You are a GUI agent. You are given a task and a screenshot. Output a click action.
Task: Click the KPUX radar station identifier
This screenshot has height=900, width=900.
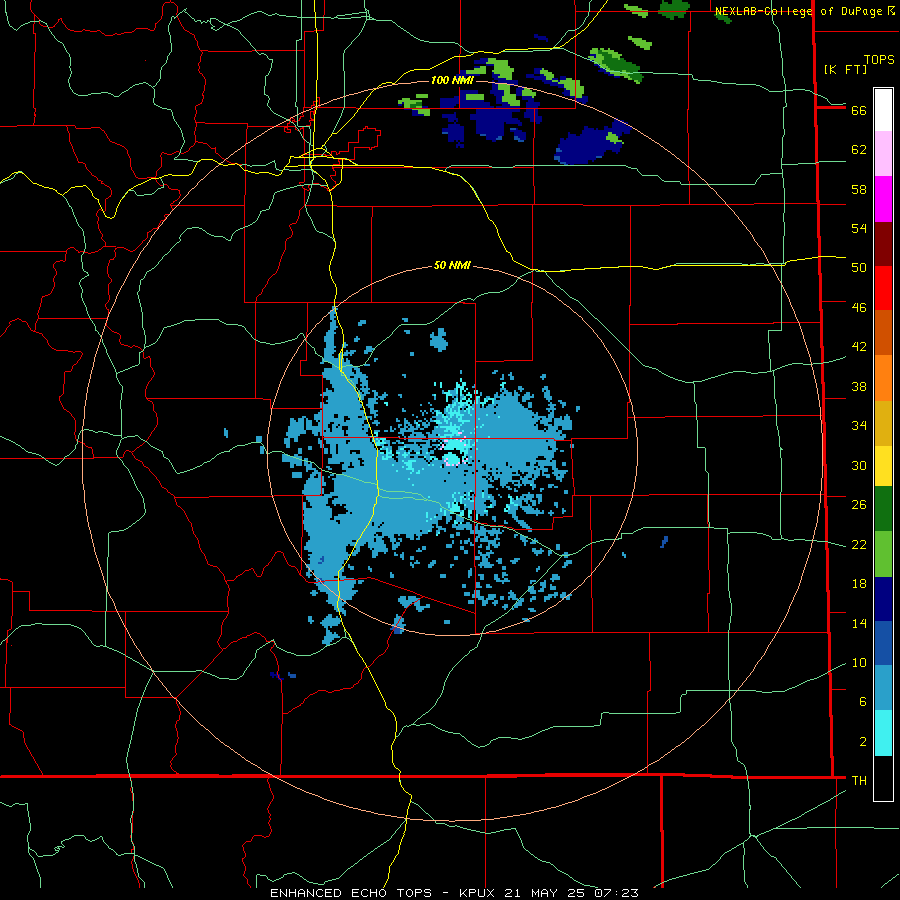point(479,893)
